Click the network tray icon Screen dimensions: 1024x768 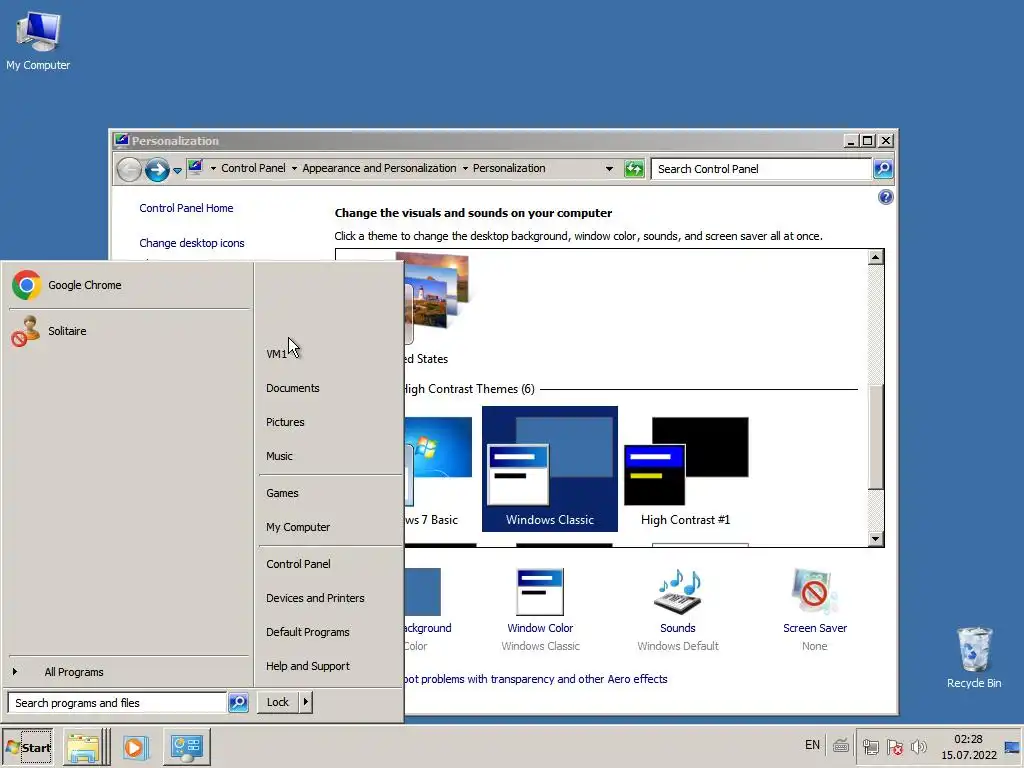(871, 746)
